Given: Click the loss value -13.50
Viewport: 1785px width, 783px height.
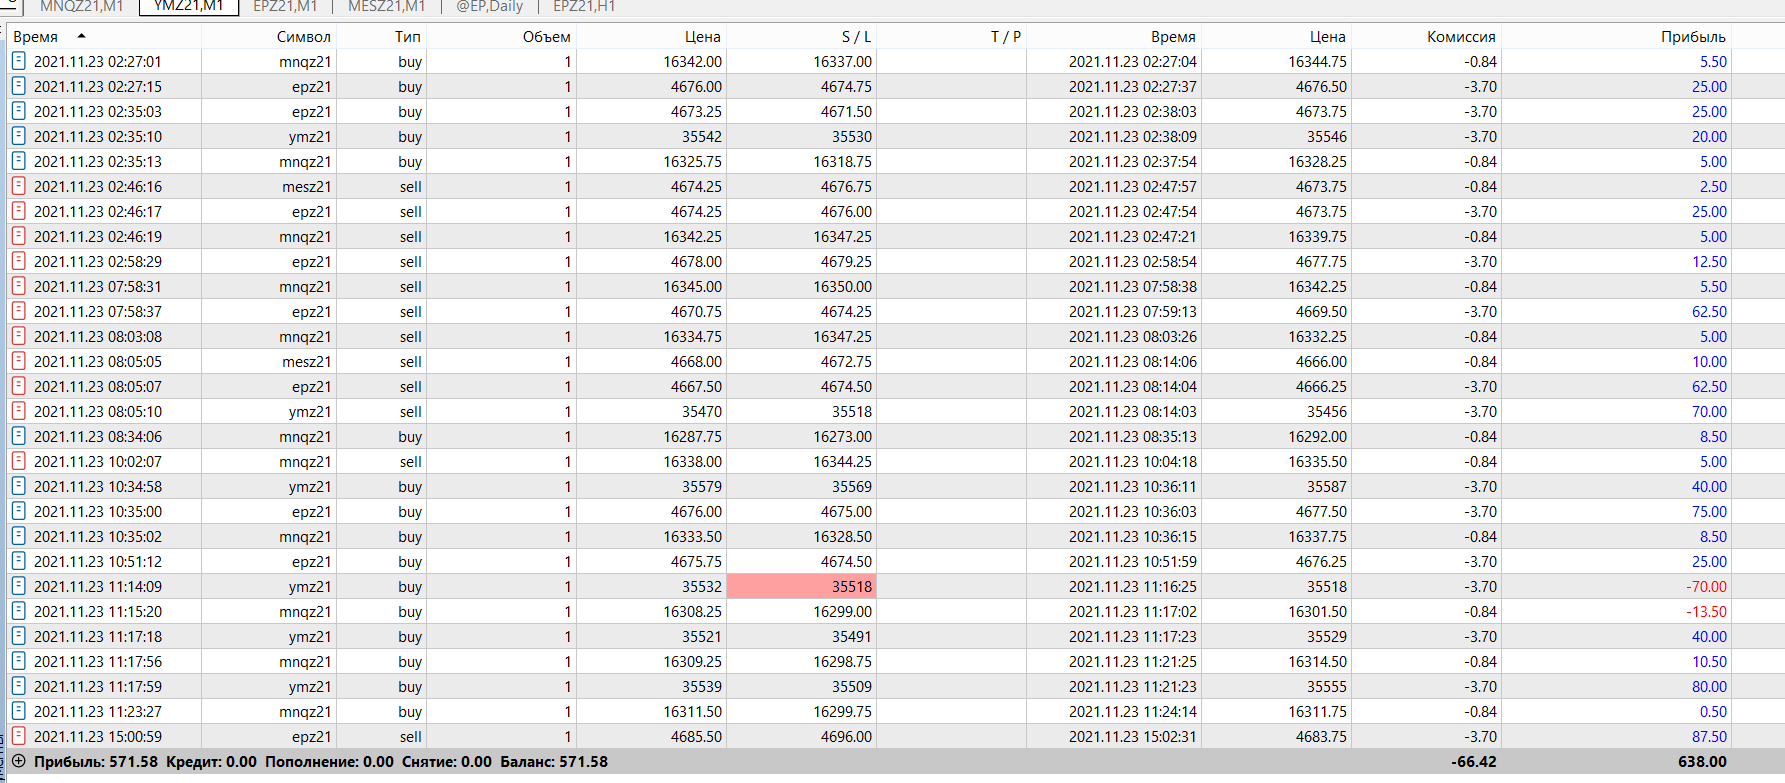Looking at the screenshot, I should click(1706, 612).
